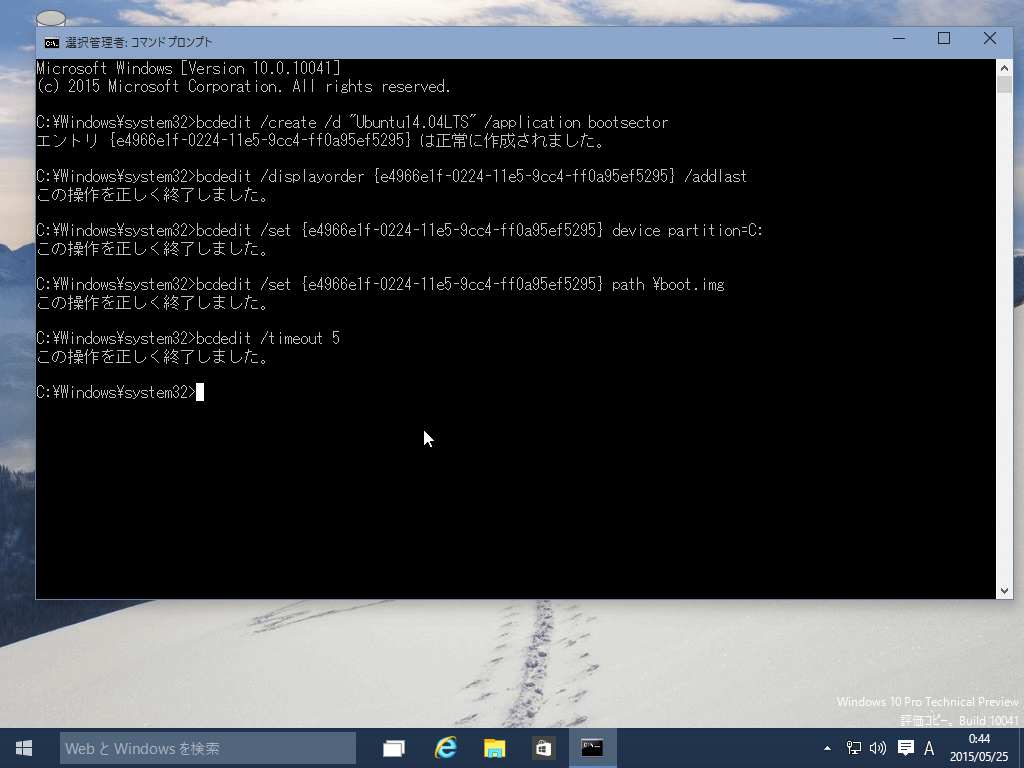Show hidden system tray icons
Viewport: 1024px width, 768px height.
[827, 748]
